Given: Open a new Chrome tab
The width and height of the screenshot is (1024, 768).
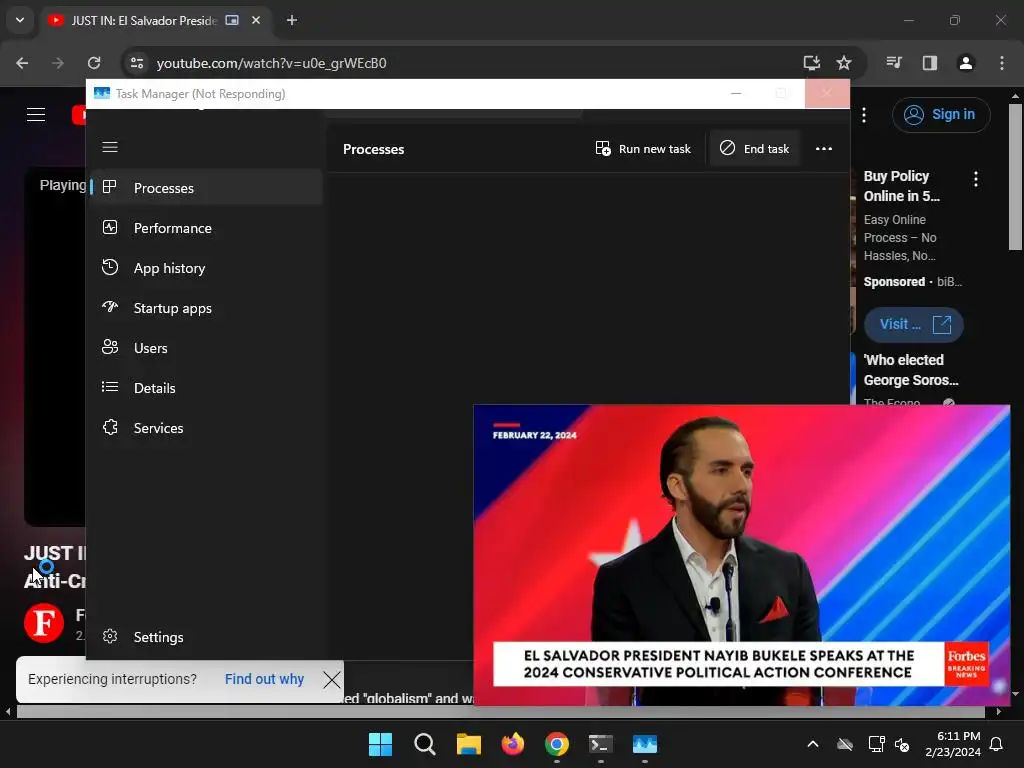Looking at the screenshot, I should pyautogui.click(x=292, y=20).
